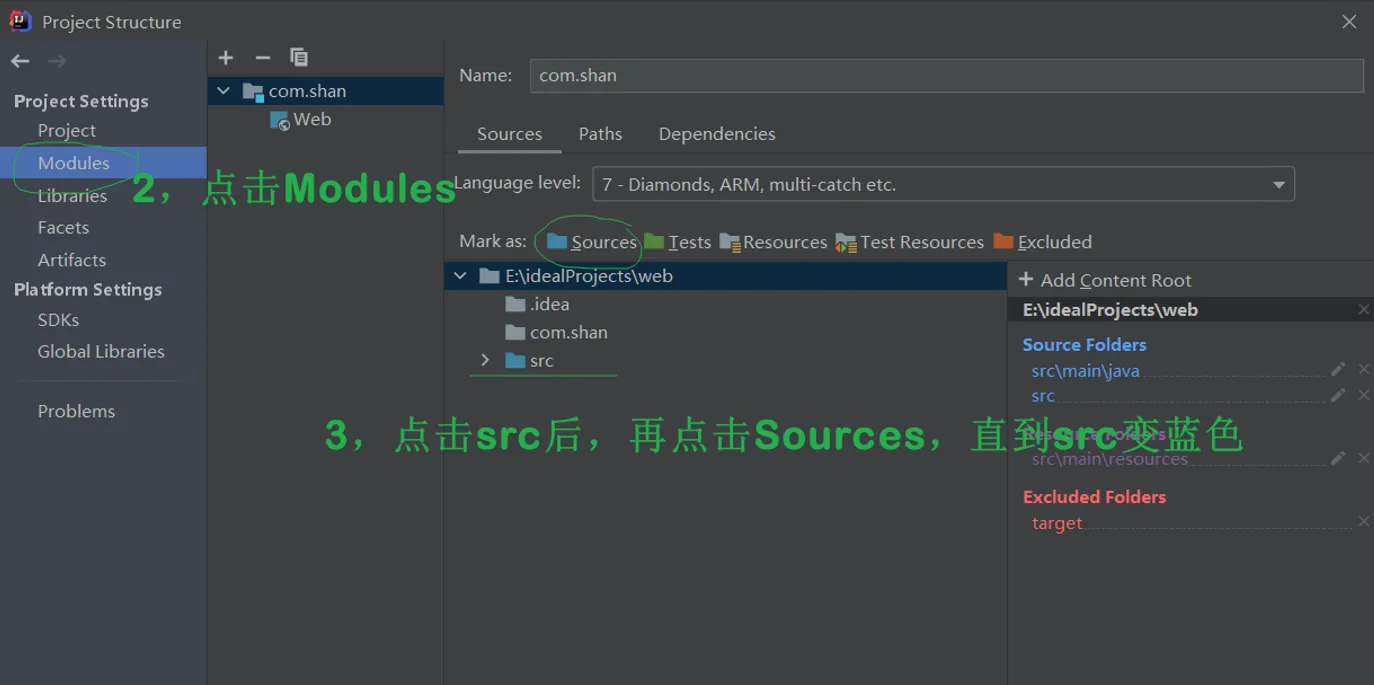Add a new module with plus icon
This screenshot has width=1374, height=685.
226,58
